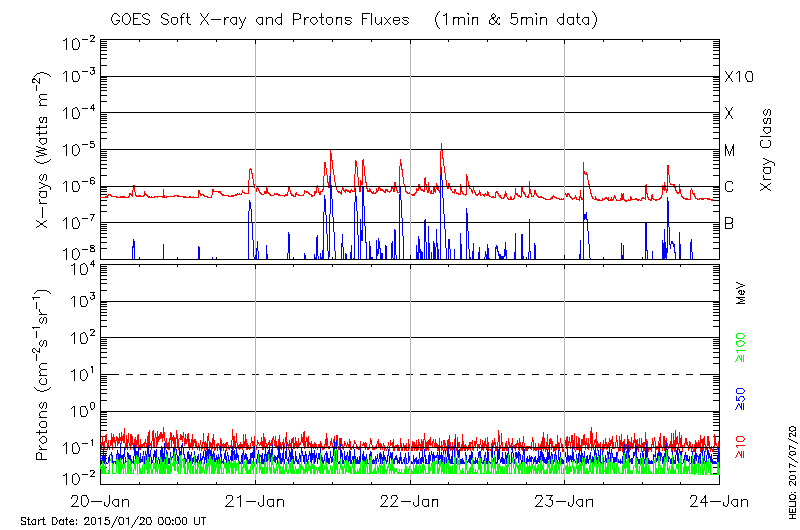Image resolution: width=800 pixels, height=530 pixels.
Task: Select the M class label on the right axis
Action: coord(730,151)
